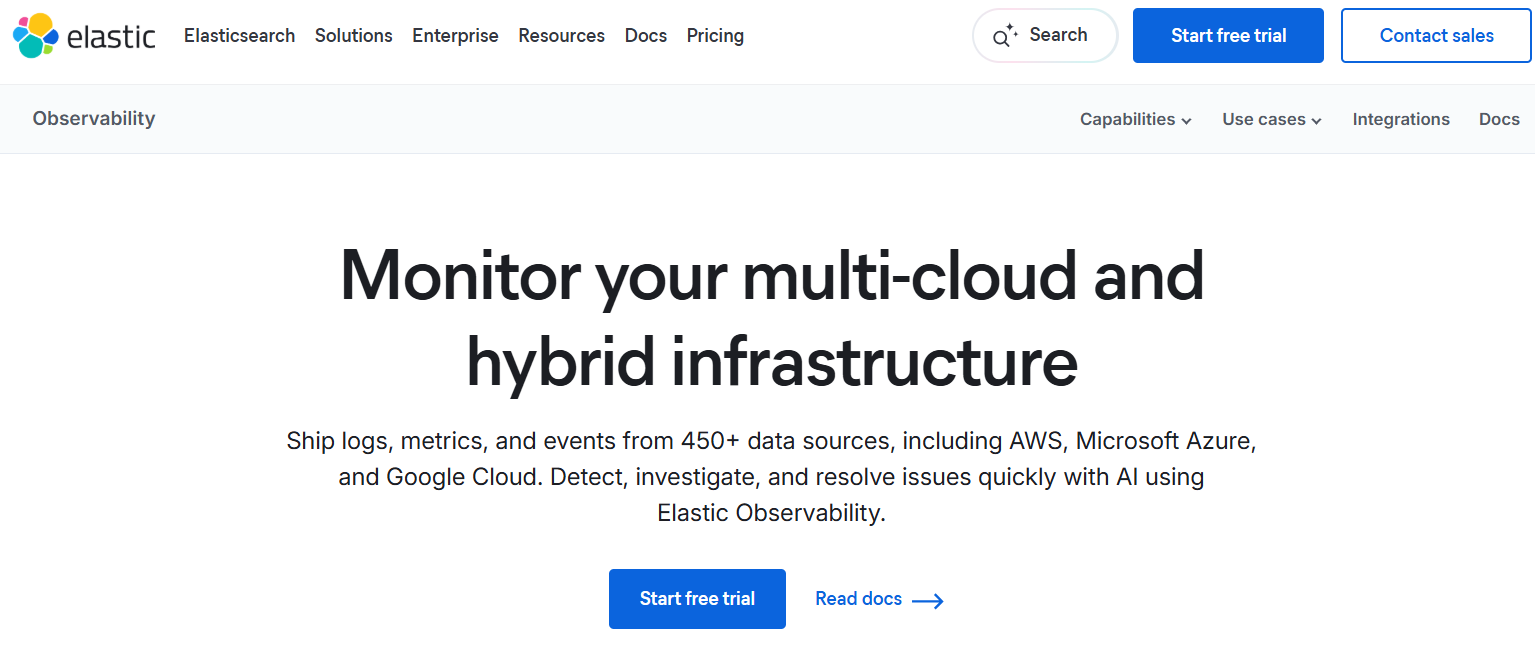Follow the Read docs link
The image size is (1535, 654).
pos(859,598)
